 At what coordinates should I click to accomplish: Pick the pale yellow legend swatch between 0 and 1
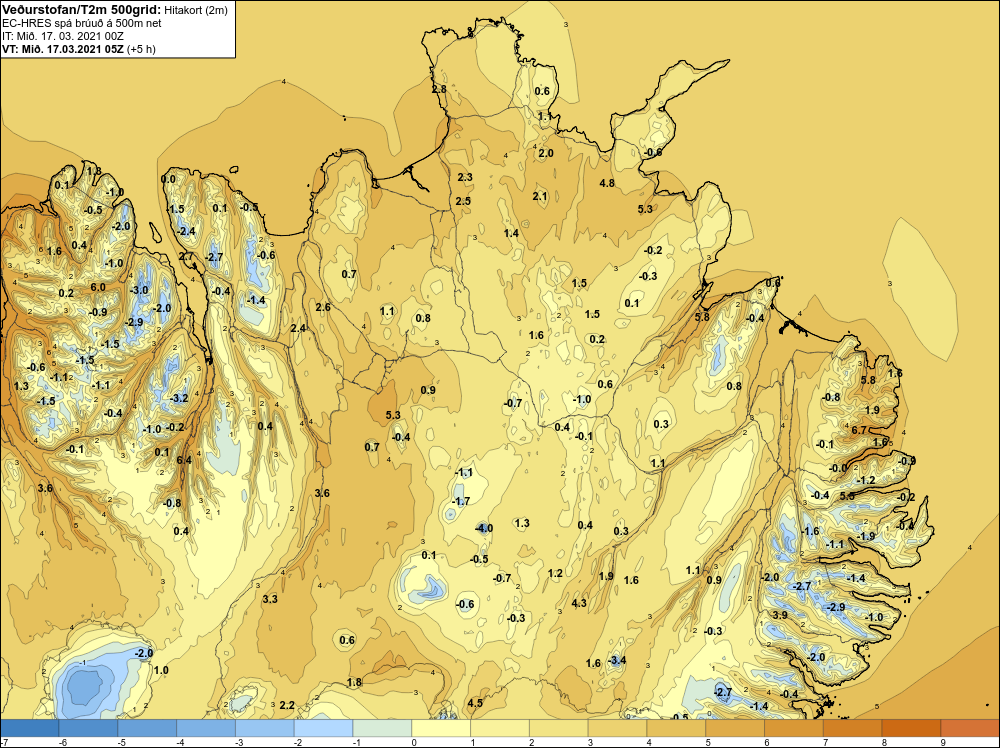coord(441,728)
